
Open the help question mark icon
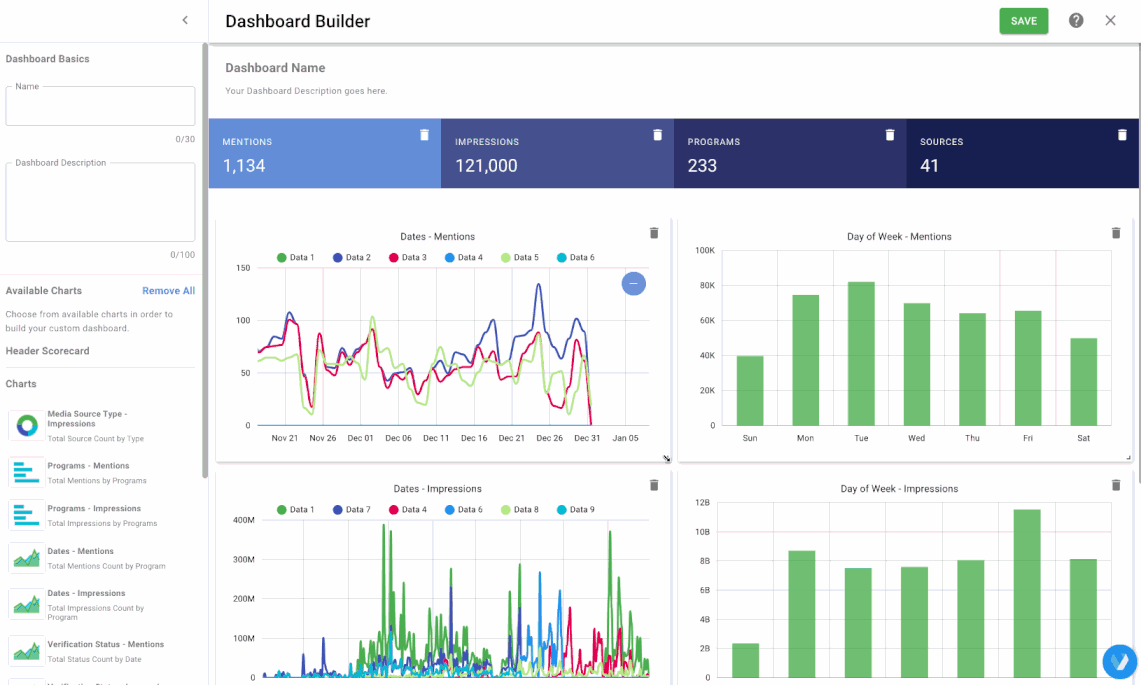[x=1075, y=20]
